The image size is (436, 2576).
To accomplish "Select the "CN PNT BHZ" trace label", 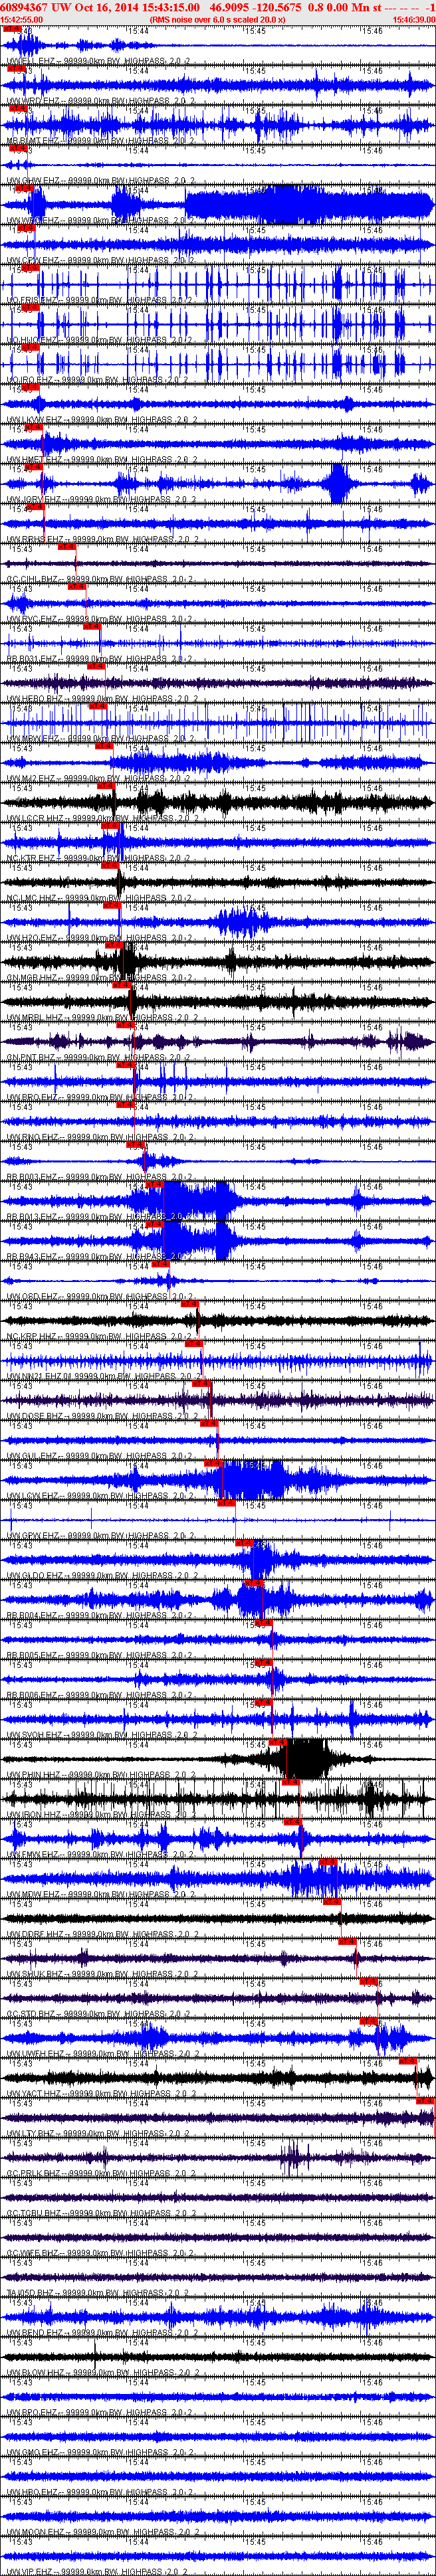I will click(x=101, y=1058).
